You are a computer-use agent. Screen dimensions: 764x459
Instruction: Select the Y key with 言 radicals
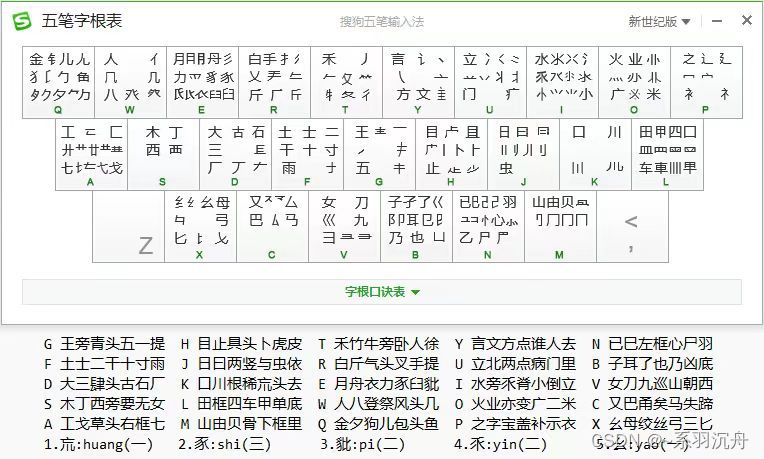pos(419,82)
